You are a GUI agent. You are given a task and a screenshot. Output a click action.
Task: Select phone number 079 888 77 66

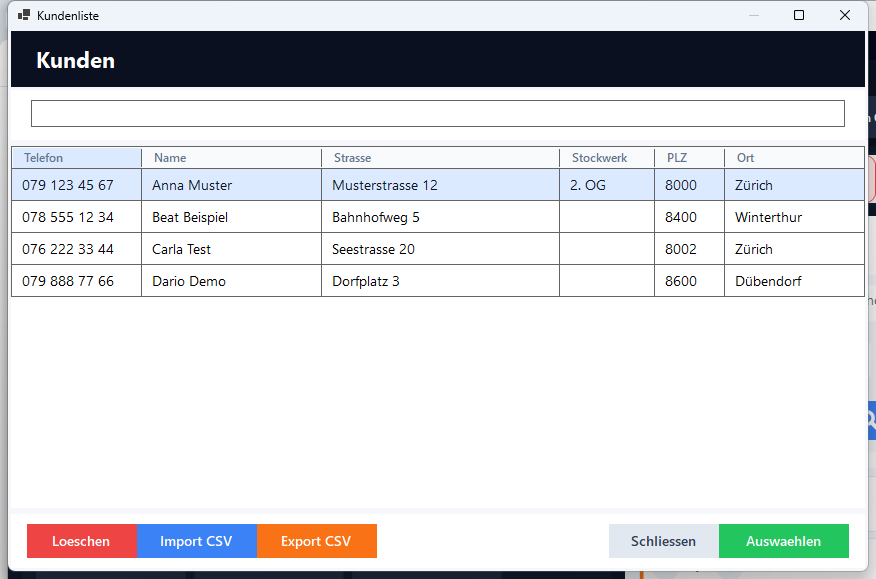click(x=77, y=281)
